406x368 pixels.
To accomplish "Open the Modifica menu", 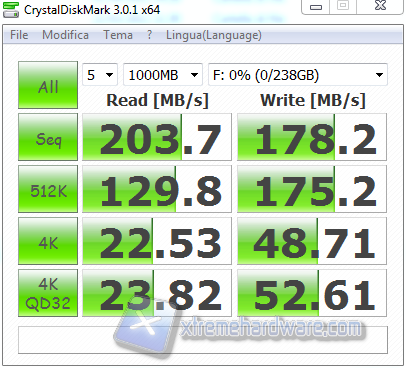I will pos(65,35).
